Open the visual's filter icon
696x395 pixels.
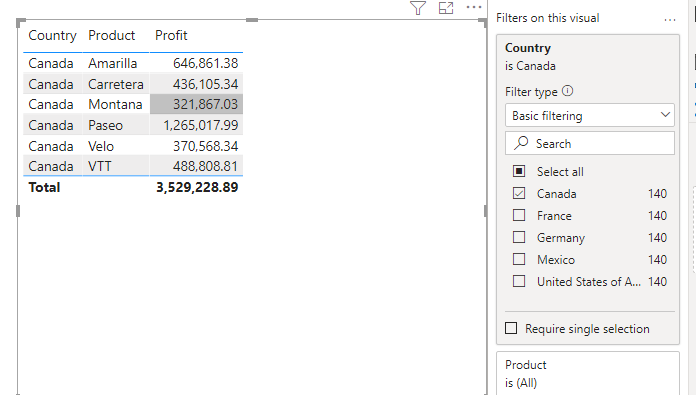click(x=418, y=8)
